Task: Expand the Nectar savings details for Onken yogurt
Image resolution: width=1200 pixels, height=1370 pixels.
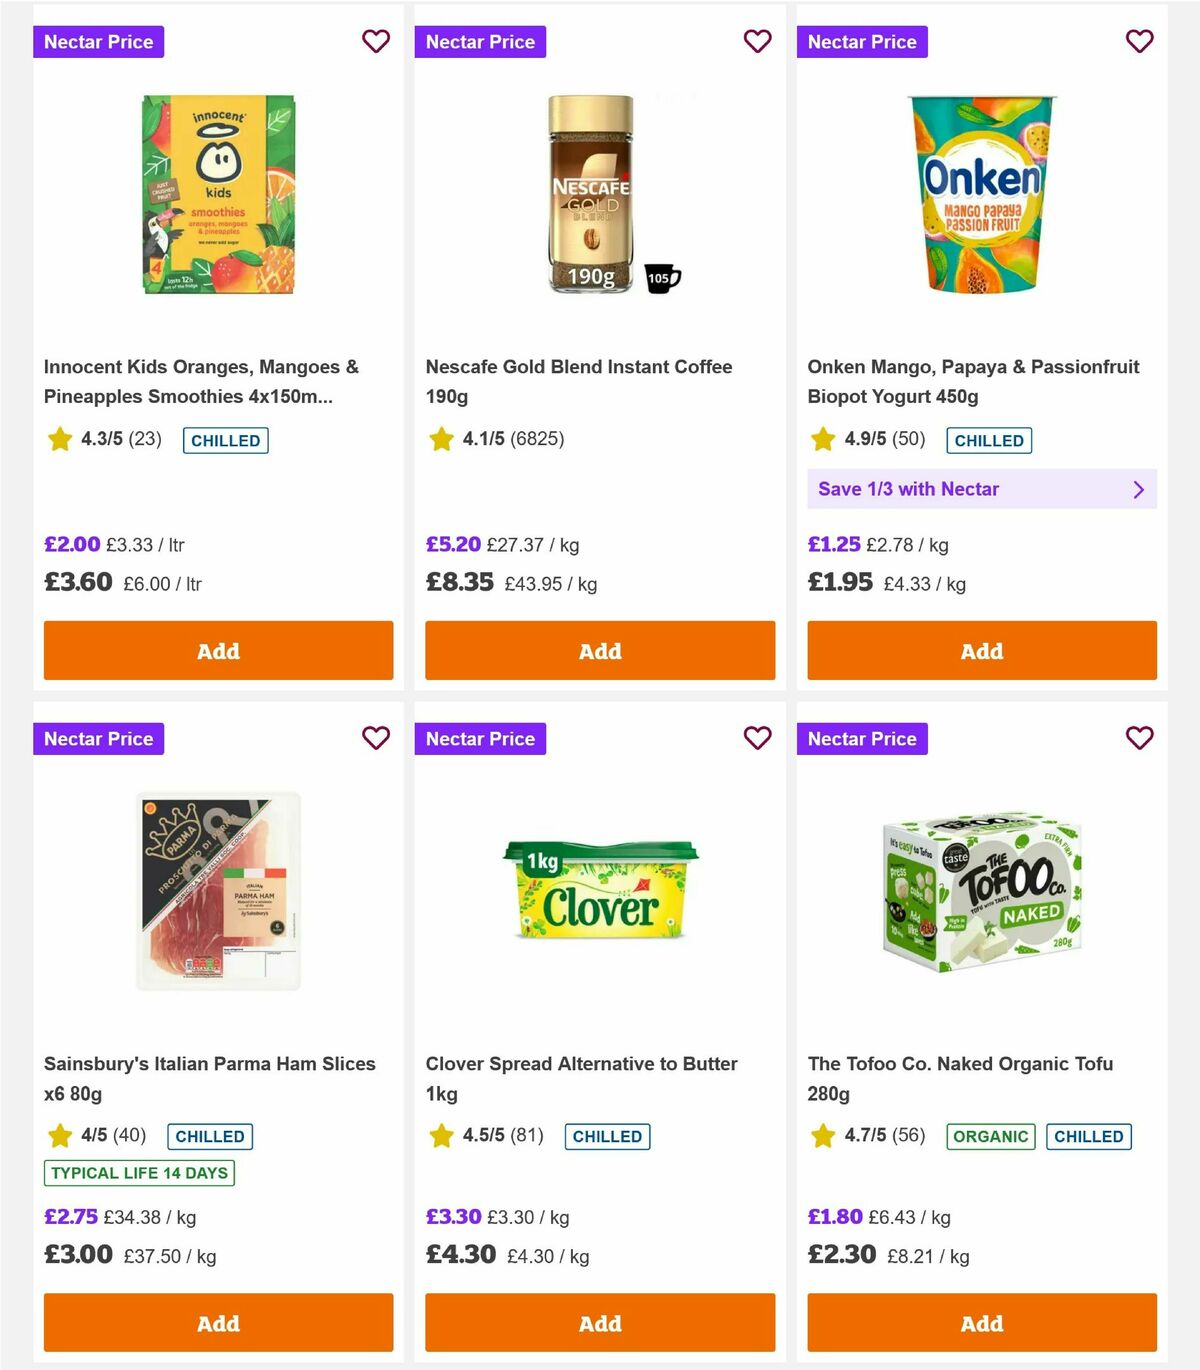Action: pyautogui.click(x=982, y=489)
